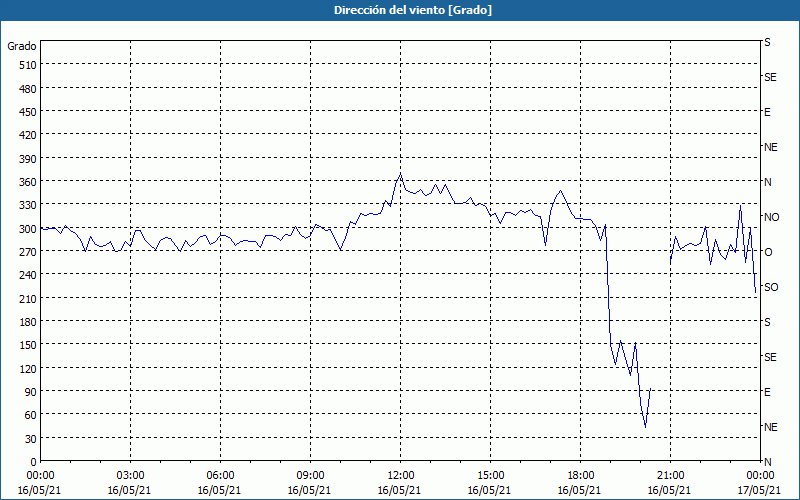Select the 'N' compass label level with 0
800x500 pixels.
[767, 462]
